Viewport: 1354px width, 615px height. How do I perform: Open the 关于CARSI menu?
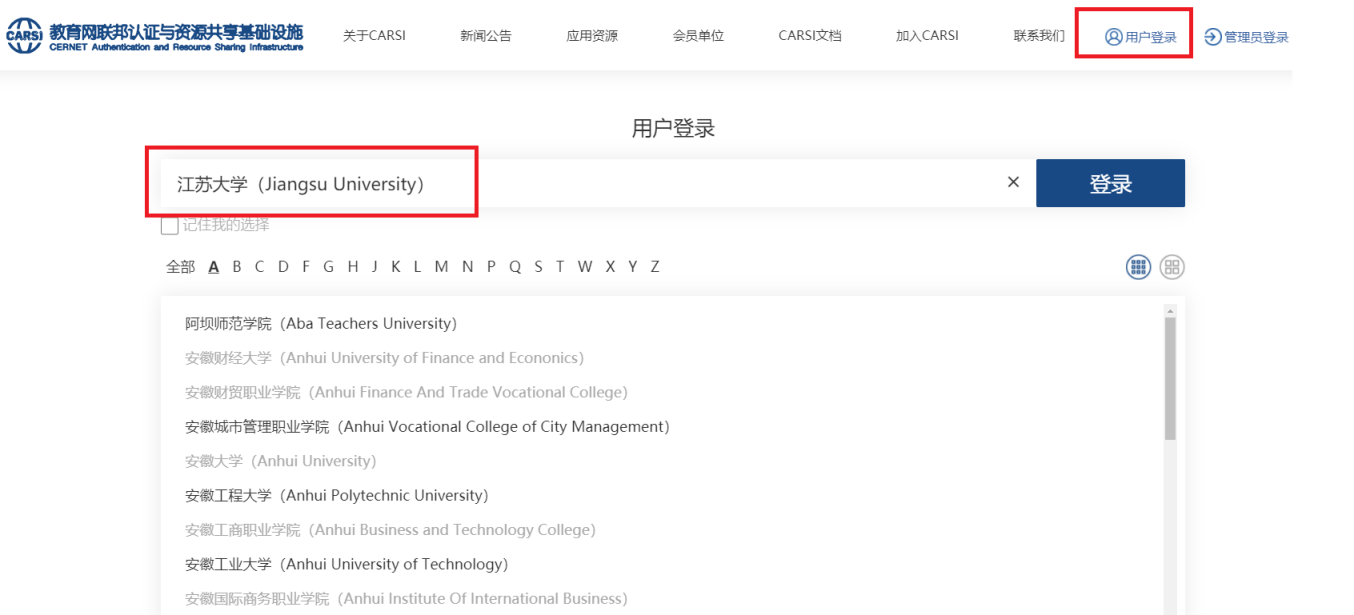click(374, 36)
